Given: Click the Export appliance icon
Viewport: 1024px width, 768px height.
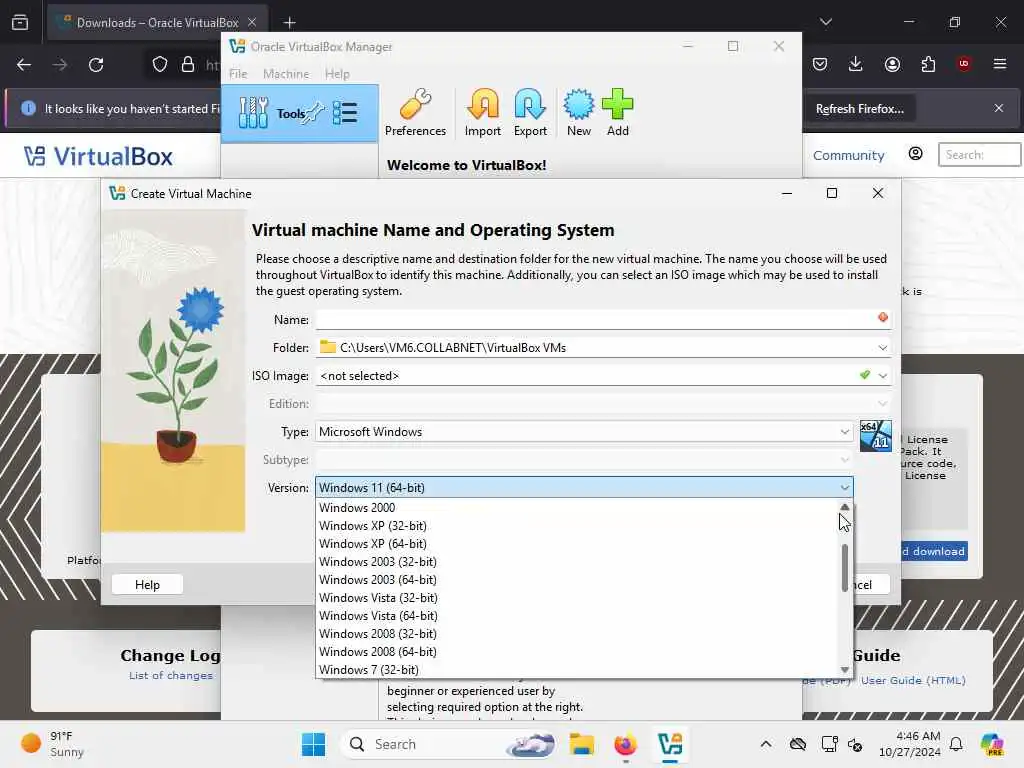Looking at the screenshot, I should coord(530,112).
